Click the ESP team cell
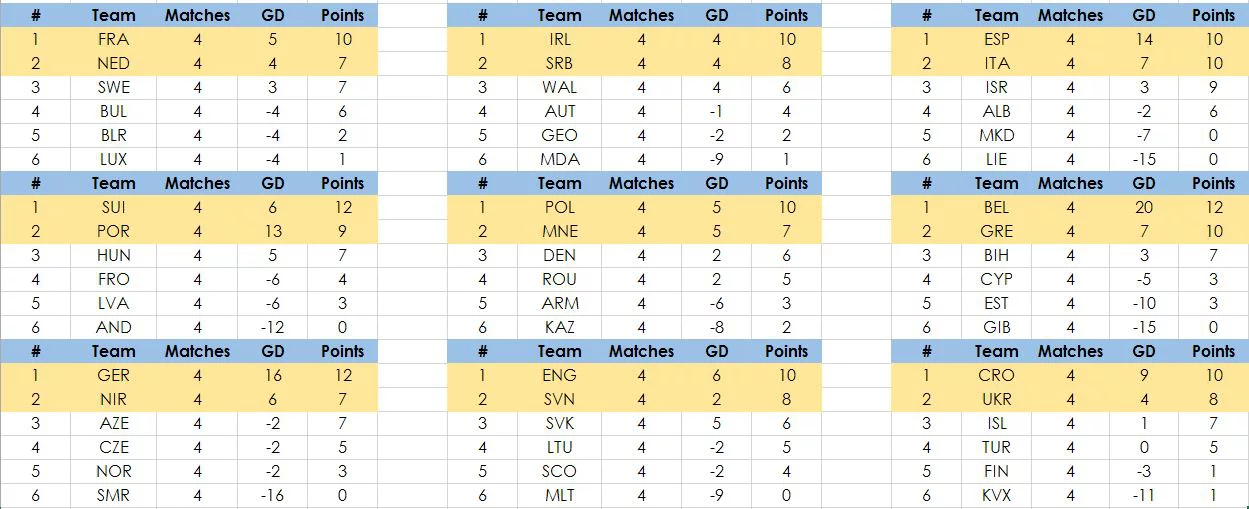 point(996,39)
